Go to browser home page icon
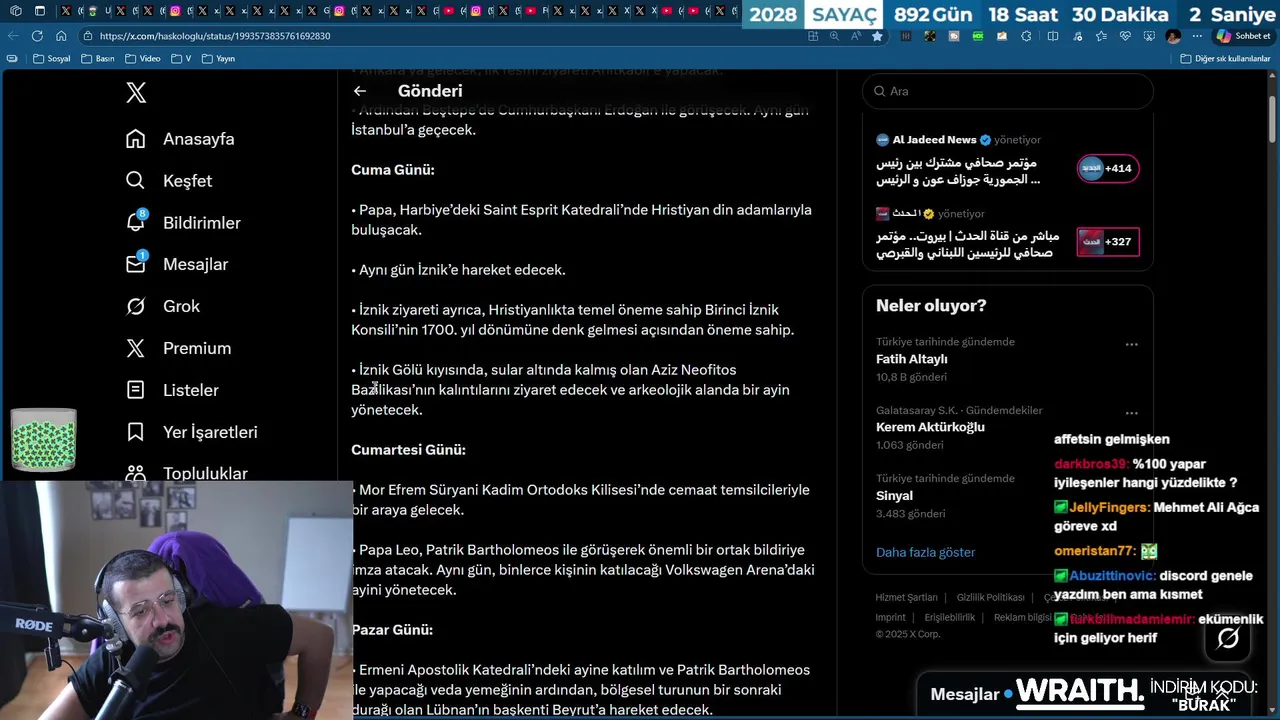The image size is (1280, 720). pyautogui.click(x=61, y=36)
